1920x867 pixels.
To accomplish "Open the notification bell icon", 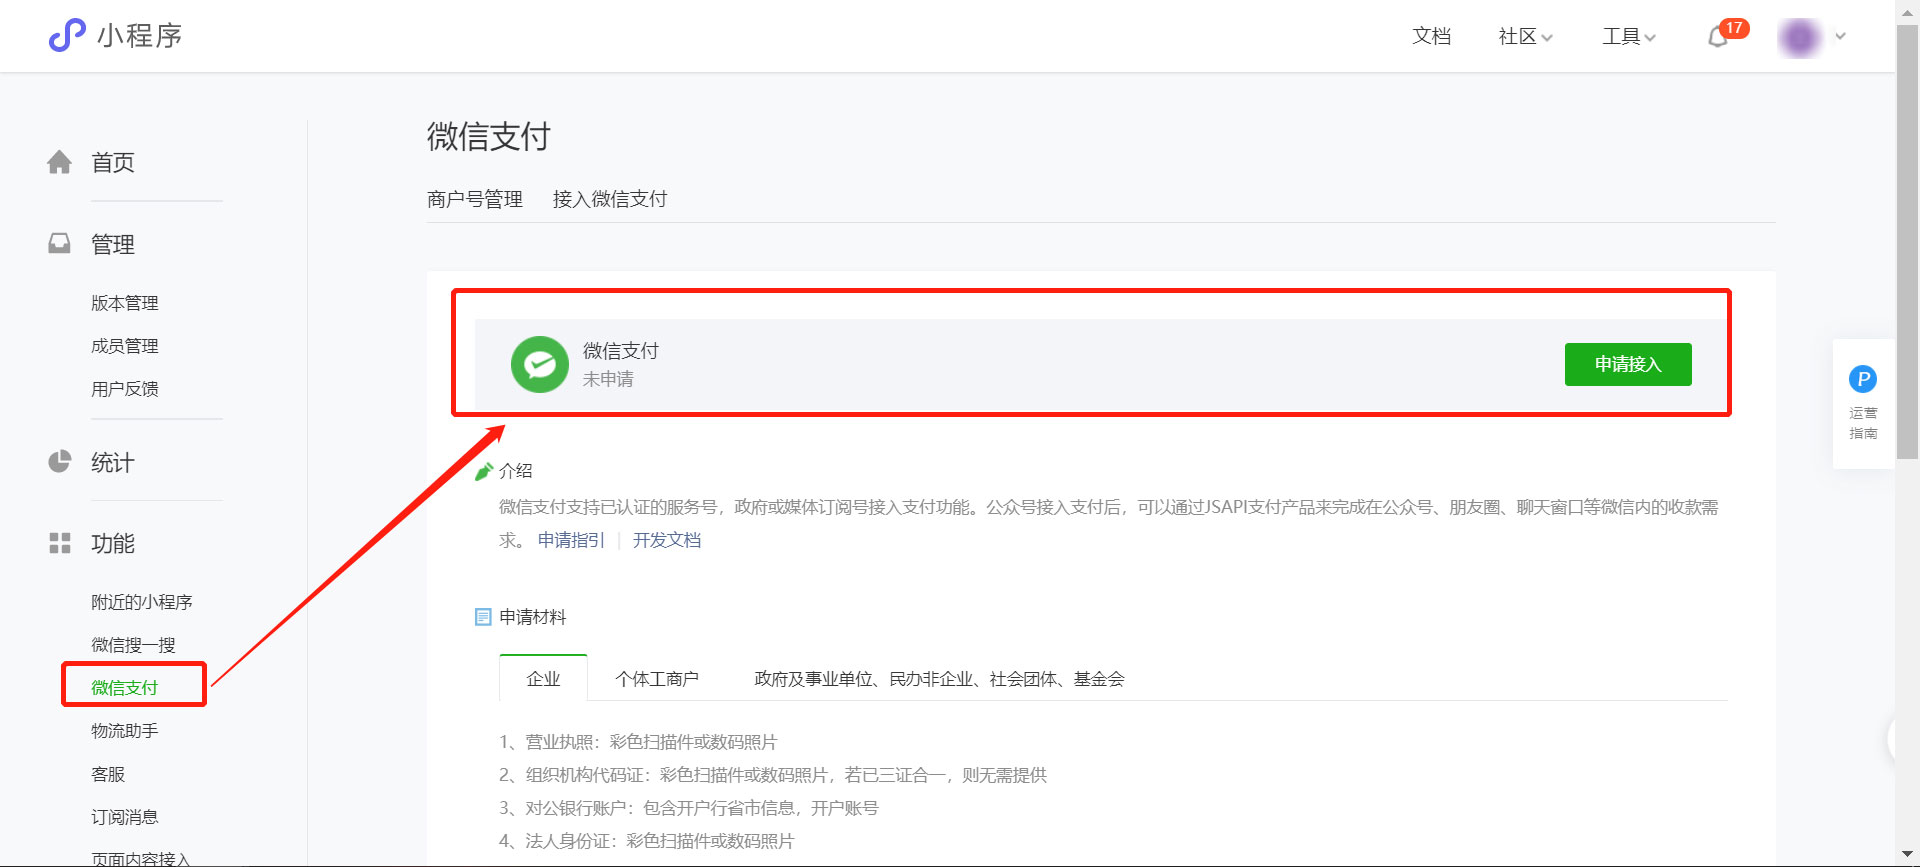I will coord(1718,37).
